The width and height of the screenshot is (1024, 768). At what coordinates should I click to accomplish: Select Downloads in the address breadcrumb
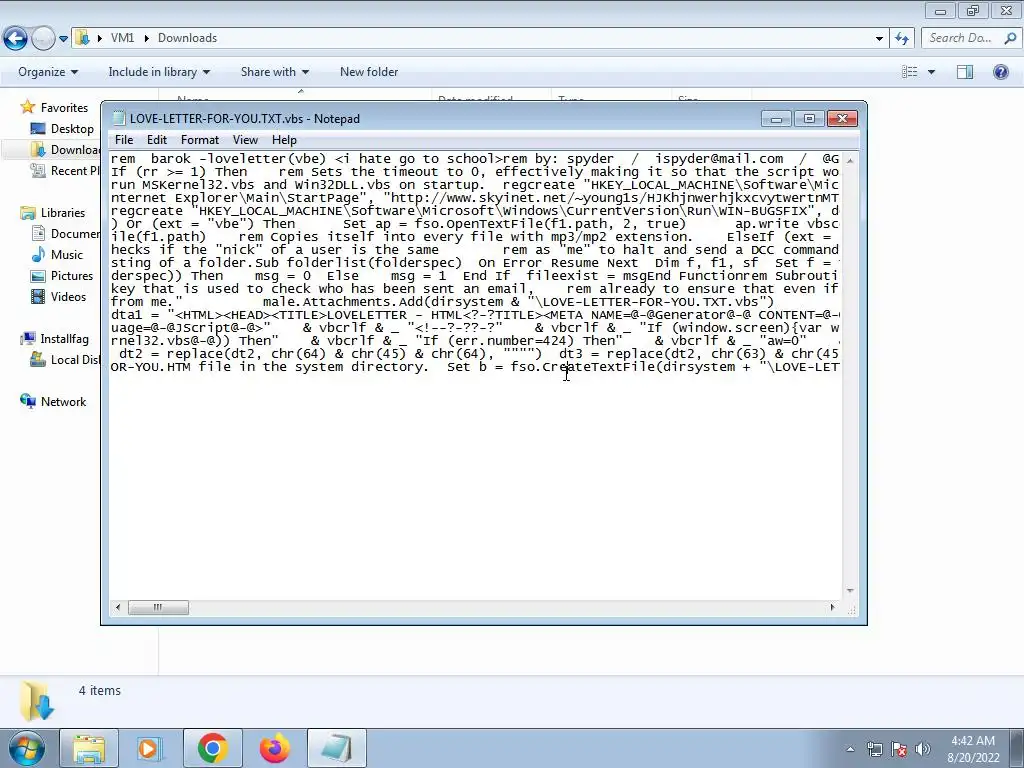tap(187, 38)
